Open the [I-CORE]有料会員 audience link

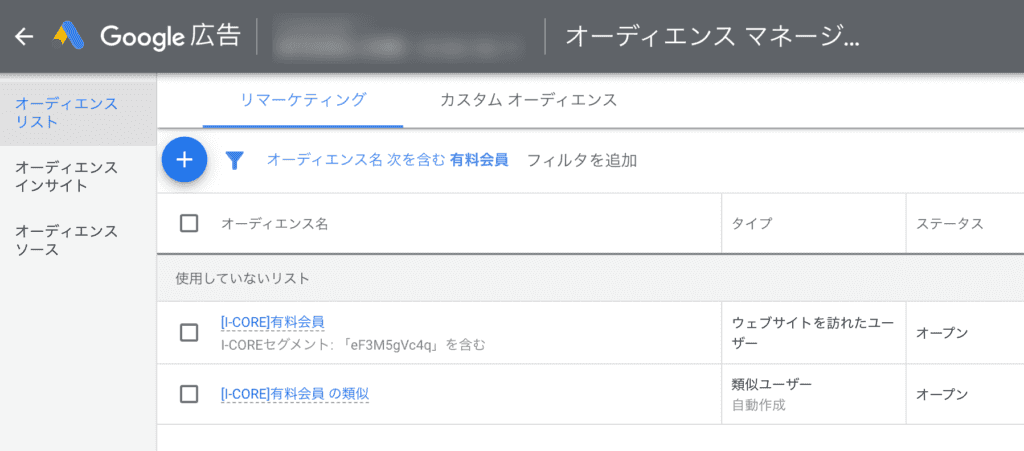pyautogui.click(x=272, y=322)
